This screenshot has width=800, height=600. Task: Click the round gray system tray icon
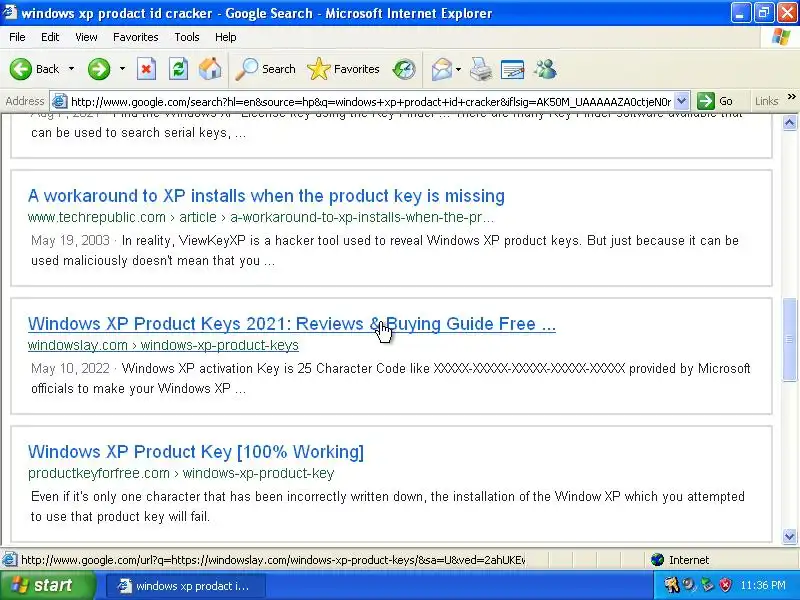(689, 585)
